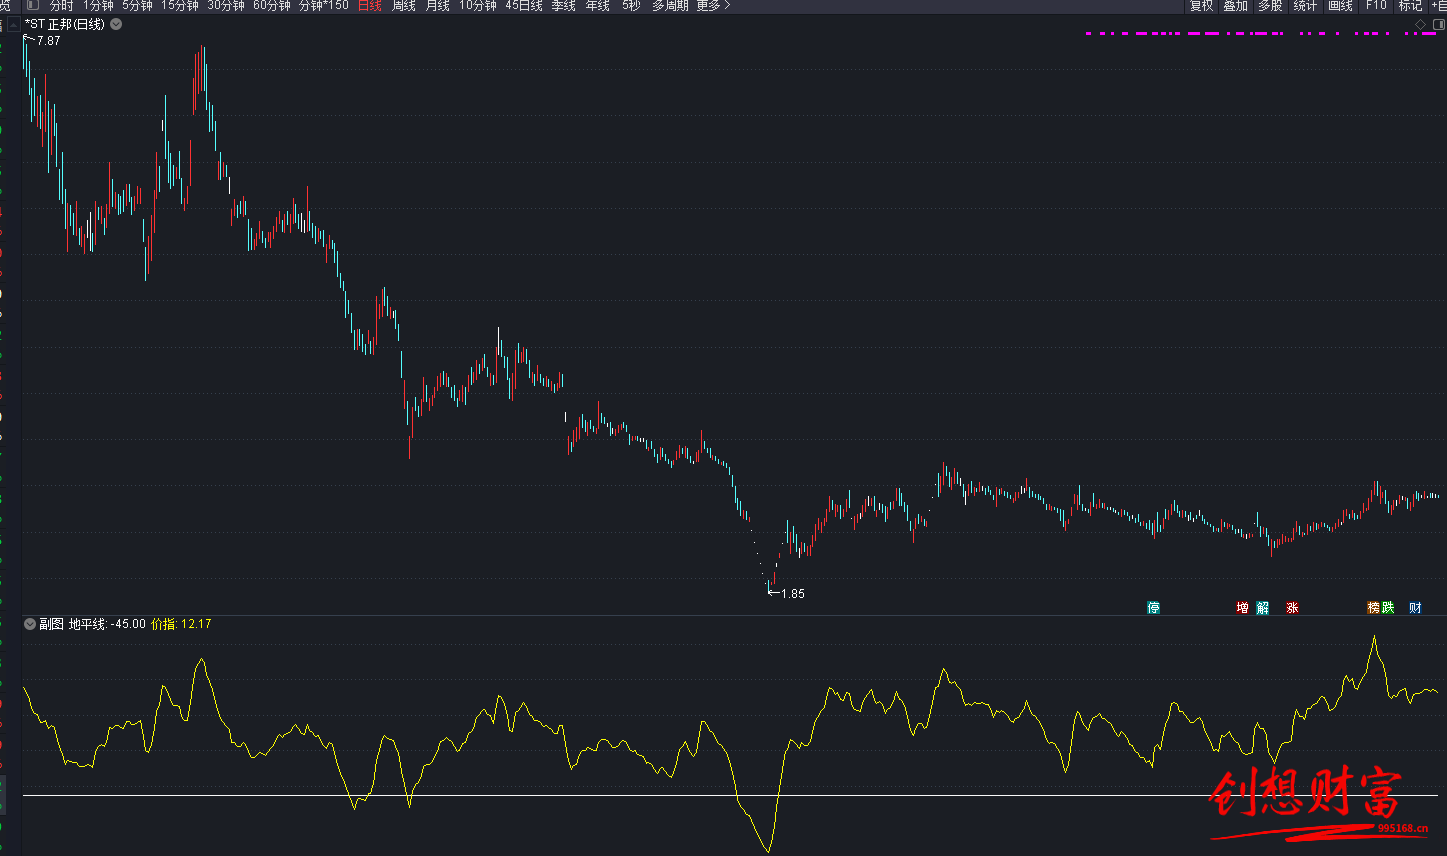
Task: Select the 5分钟 period tab
Action: 137,6
